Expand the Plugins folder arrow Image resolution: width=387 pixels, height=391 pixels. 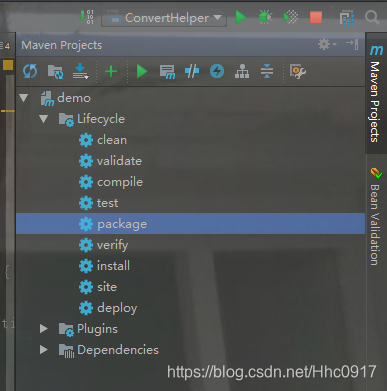44,329
